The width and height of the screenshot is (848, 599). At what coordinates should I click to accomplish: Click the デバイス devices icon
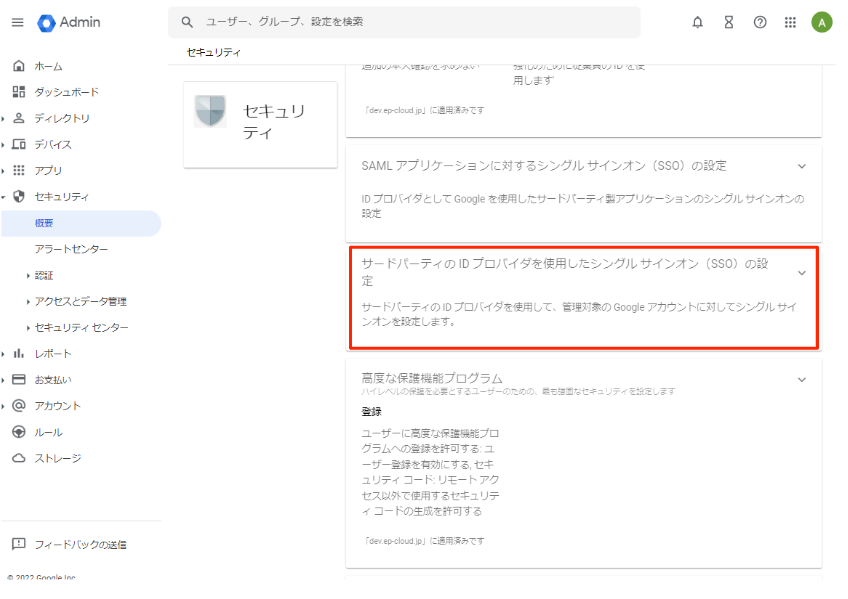click(19, 144)
